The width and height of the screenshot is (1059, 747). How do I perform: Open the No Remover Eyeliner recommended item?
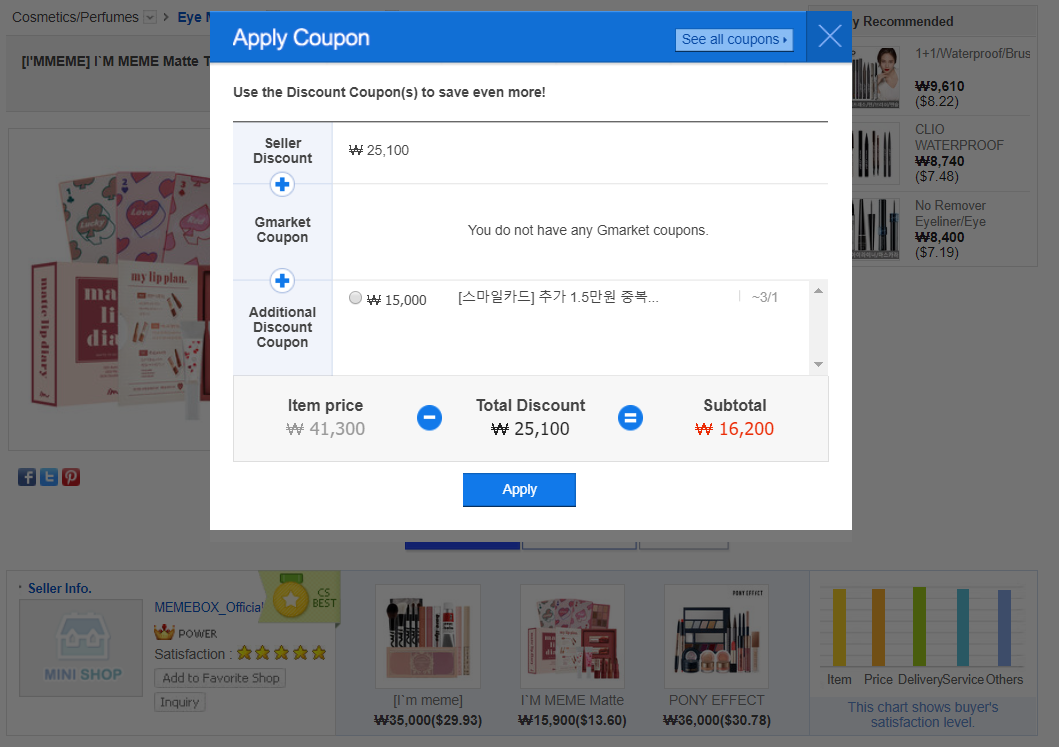point(950,213)
